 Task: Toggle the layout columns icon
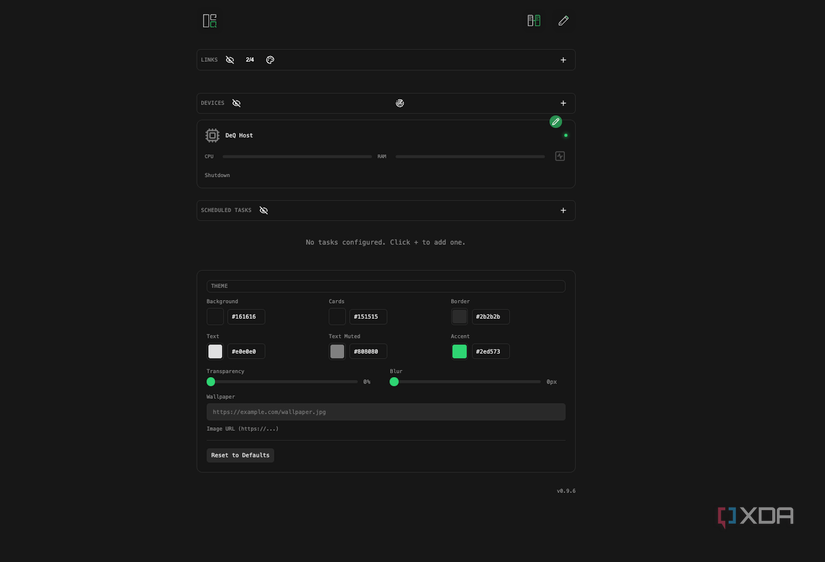click(x=534, y=21)
